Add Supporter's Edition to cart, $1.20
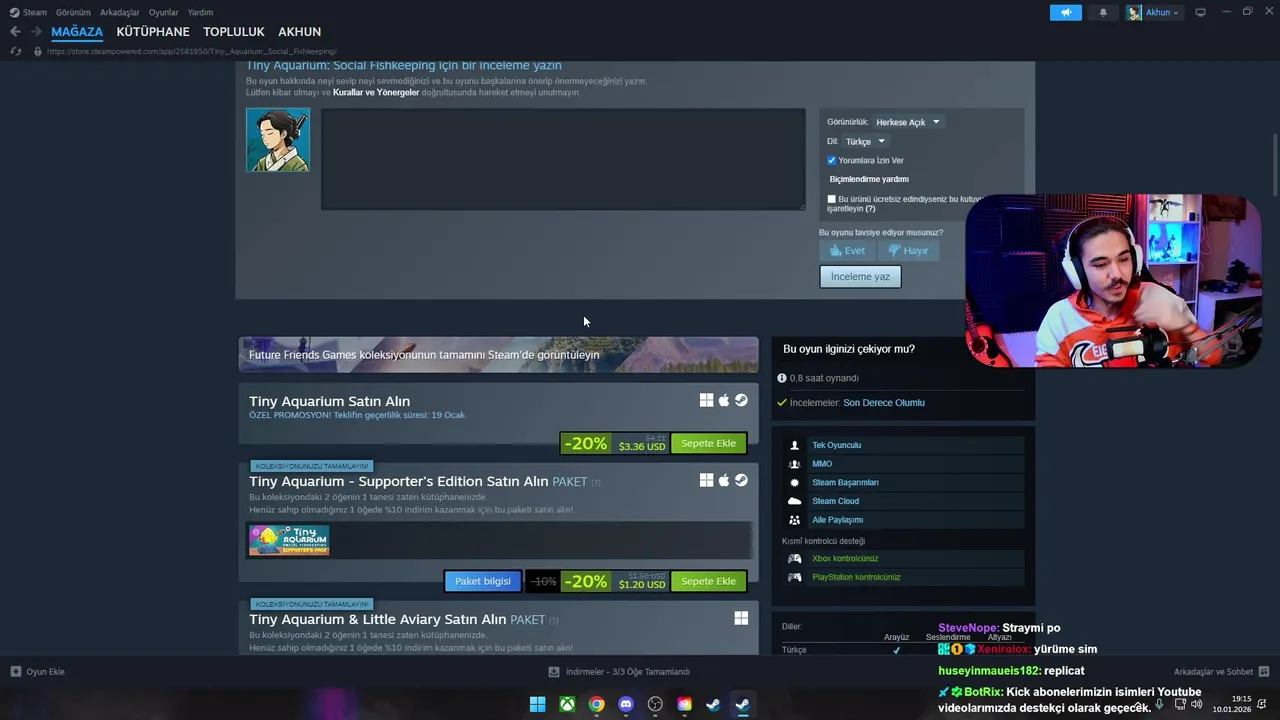Image resolution: width=1280 pixels, height=720 pixels. [708, 581]
